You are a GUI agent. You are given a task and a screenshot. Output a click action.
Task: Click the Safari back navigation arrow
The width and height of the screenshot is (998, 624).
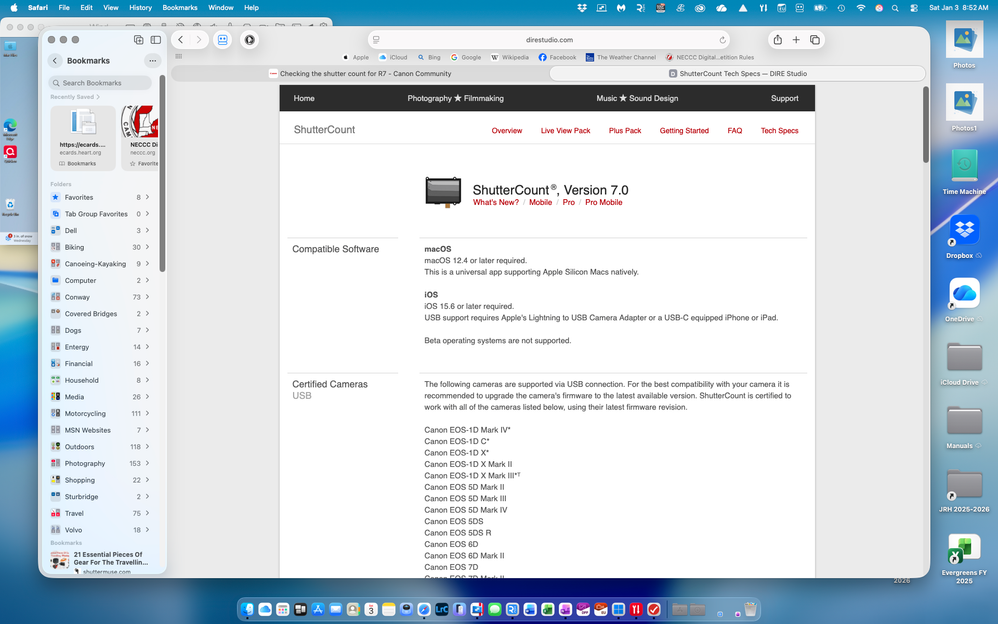181,40
